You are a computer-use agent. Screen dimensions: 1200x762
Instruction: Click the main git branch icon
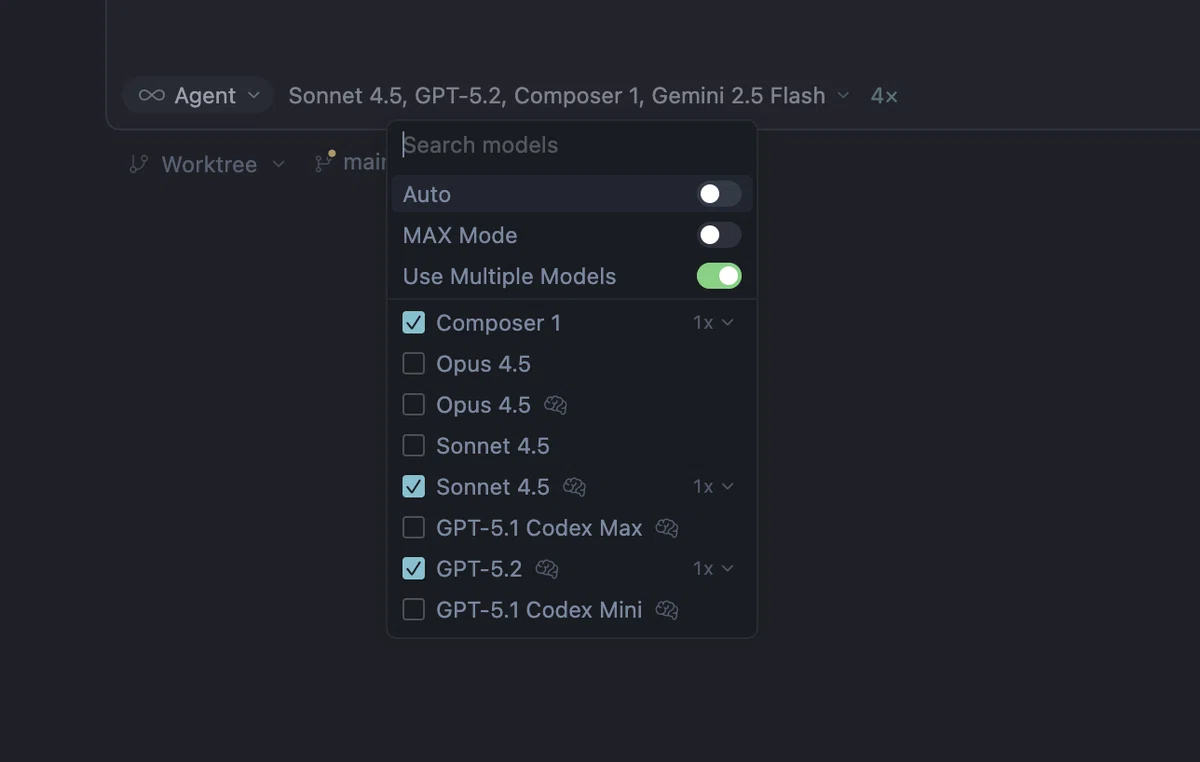pos(324,162)
